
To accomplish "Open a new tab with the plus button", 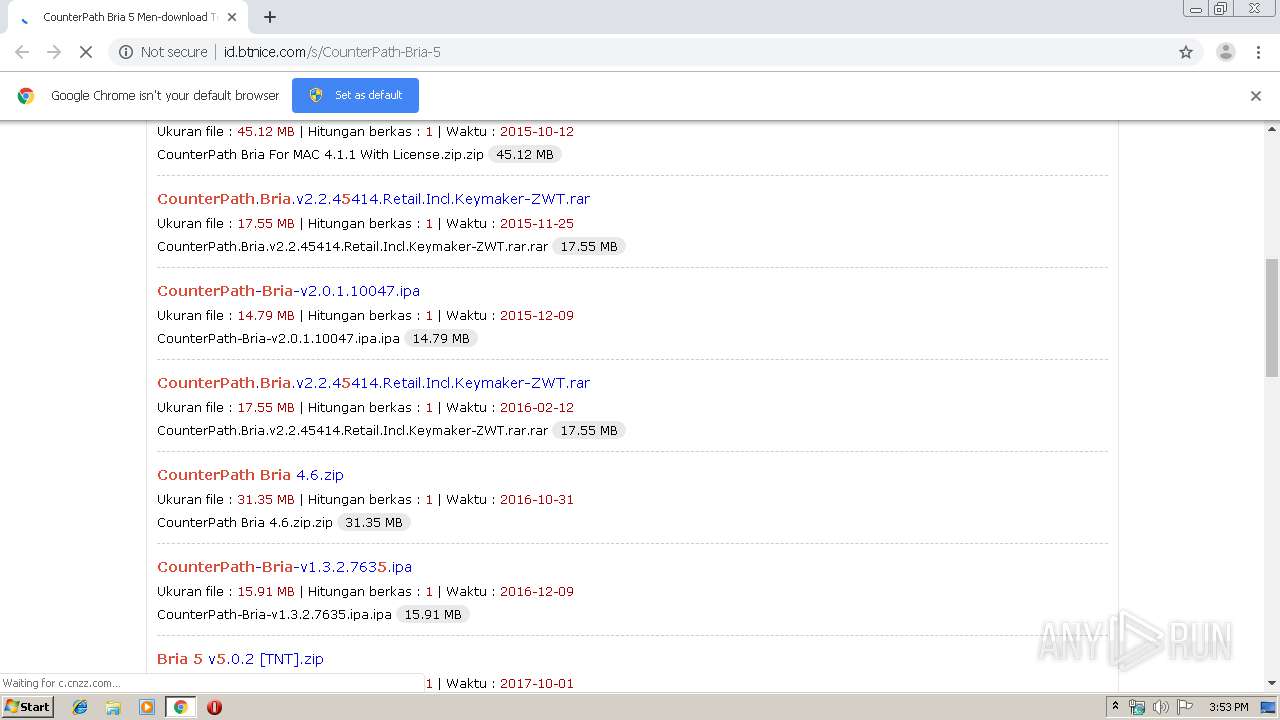I will (x=270, y=17).
